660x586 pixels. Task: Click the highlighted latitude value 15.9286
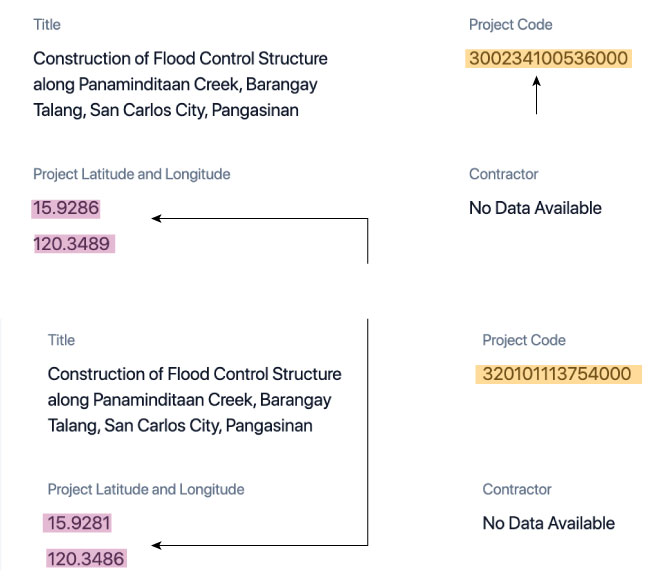coord(66,208)
